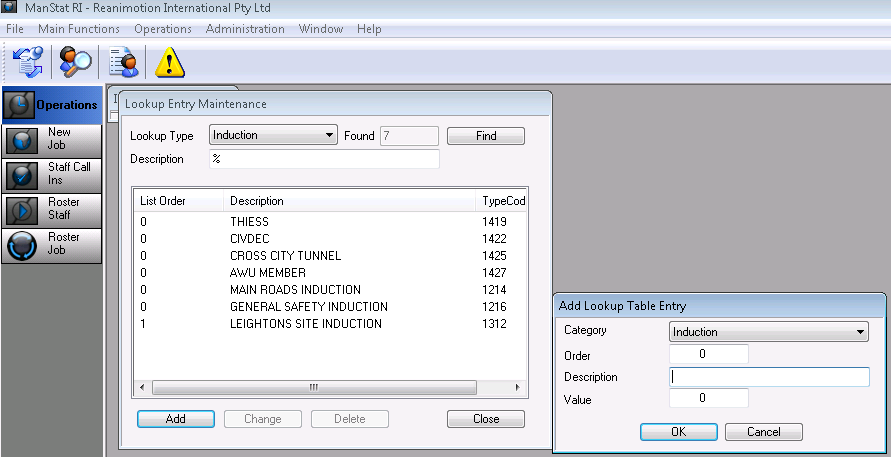891x457 pixels.
Task: Select Roster Staff in sidebar
Action: [x=52, y=209]
